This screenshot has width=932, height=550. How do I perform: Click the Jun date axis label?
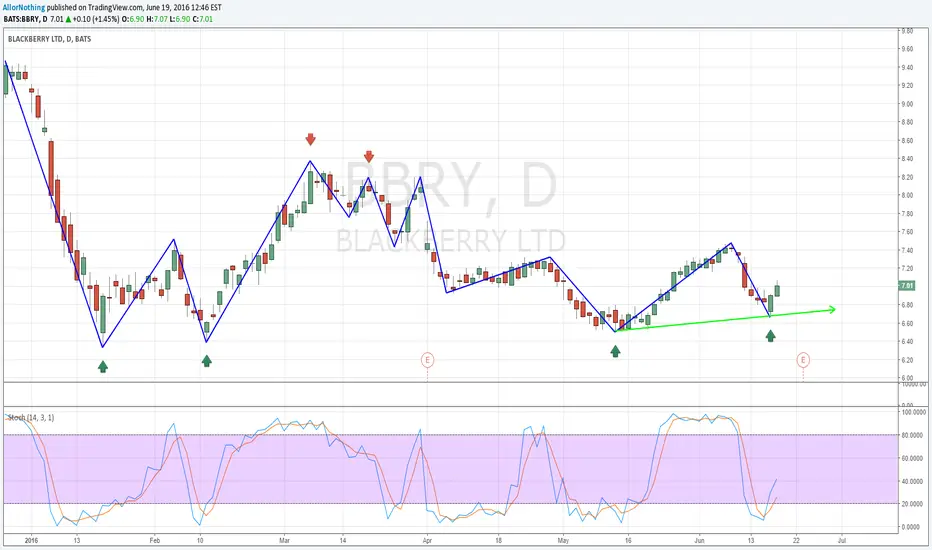pos(699,540)
